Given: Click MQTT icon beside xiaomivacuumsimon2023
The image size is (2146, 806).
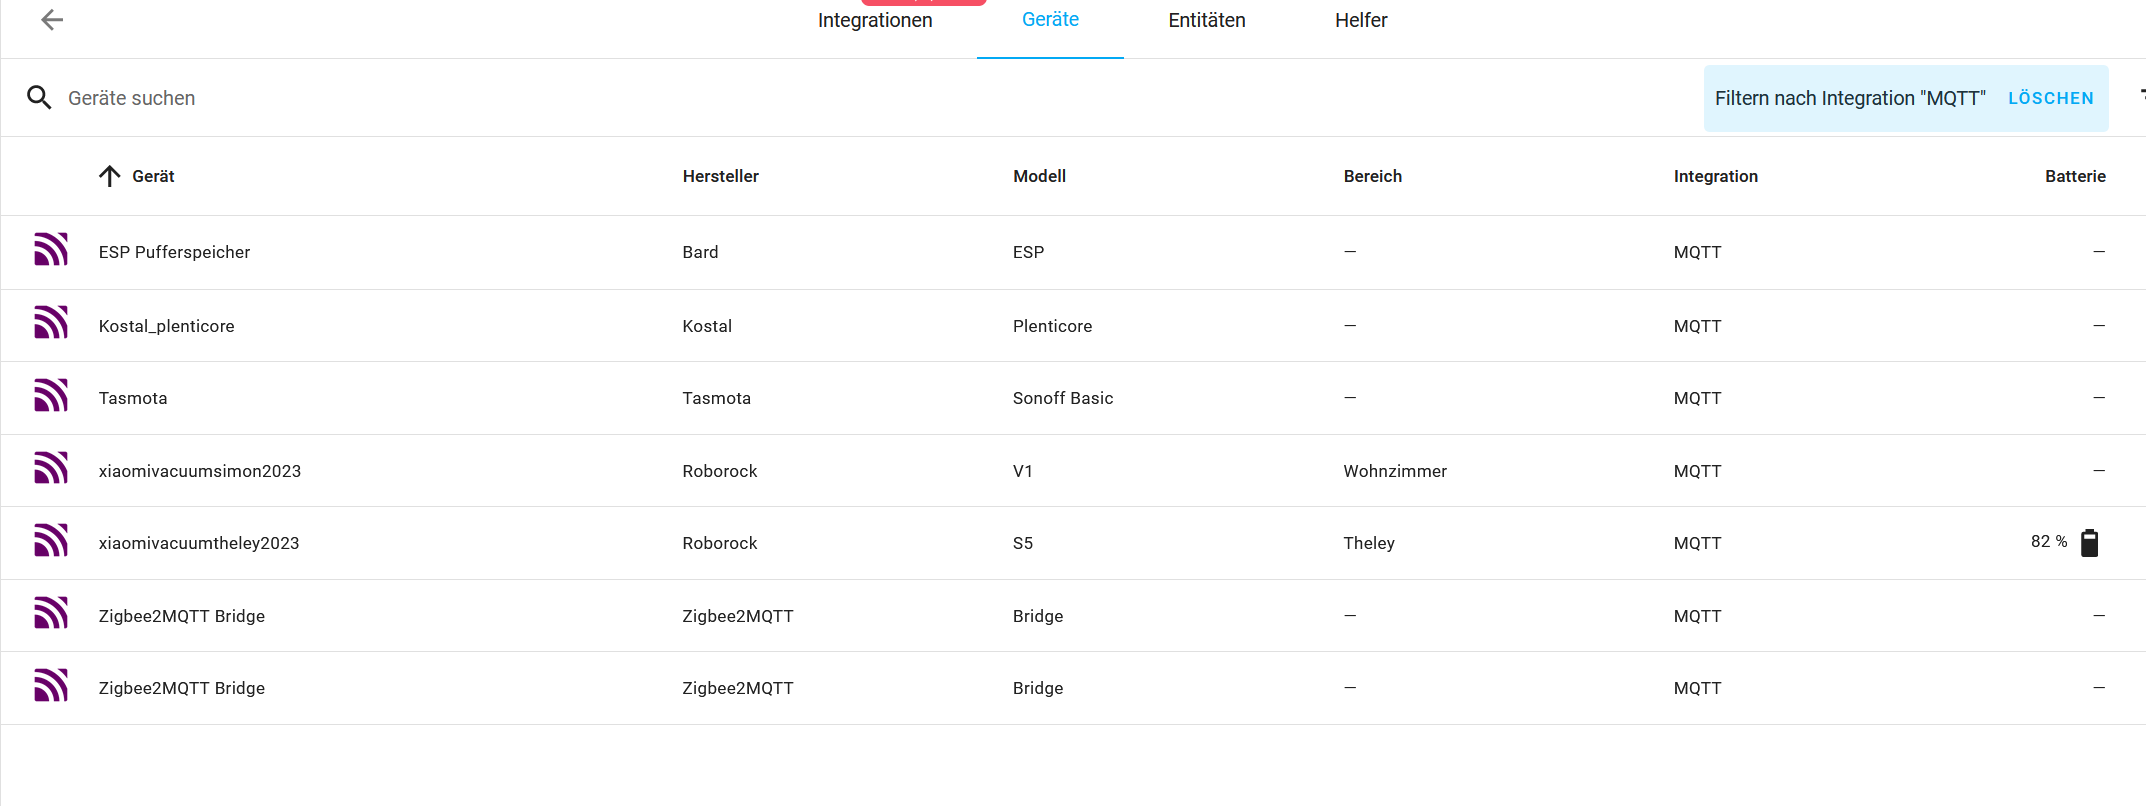Looking at the screenshot, I should (51, 469).
